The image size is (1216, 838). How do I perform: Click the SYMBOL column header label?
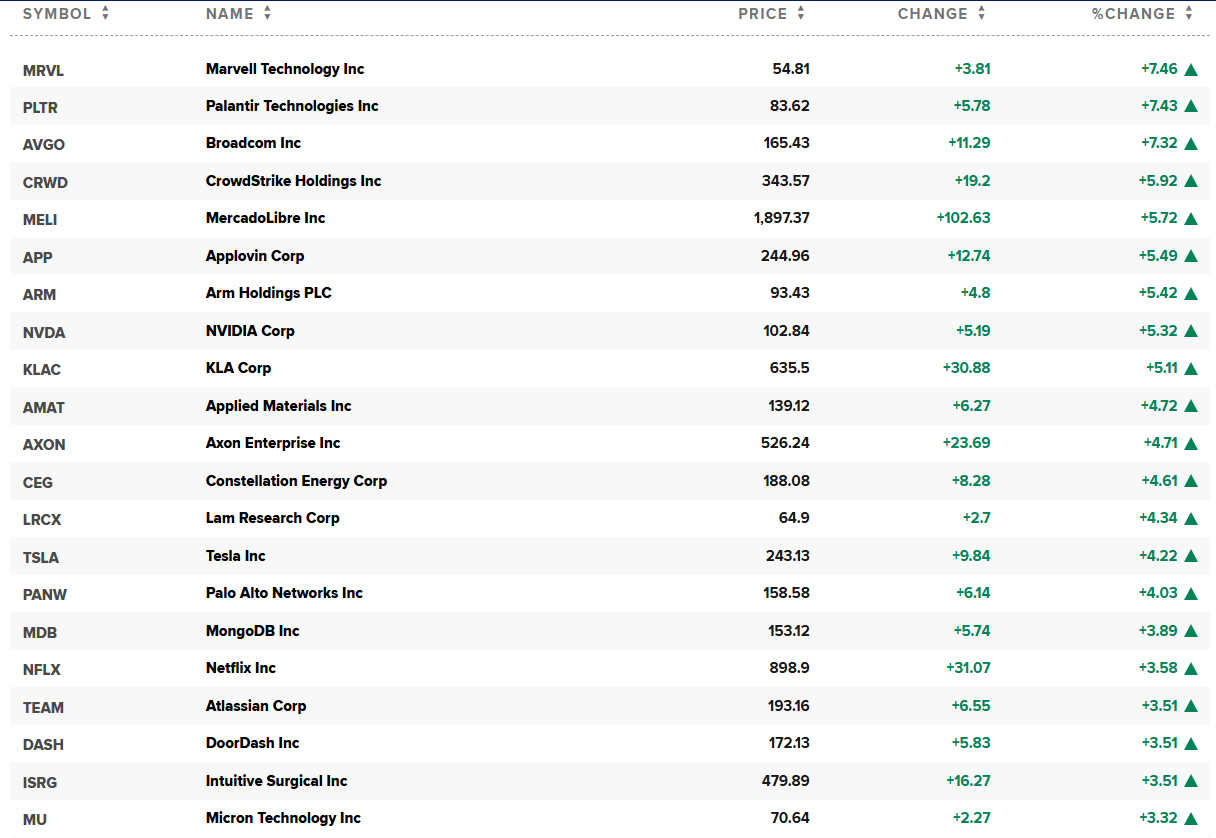57,14
